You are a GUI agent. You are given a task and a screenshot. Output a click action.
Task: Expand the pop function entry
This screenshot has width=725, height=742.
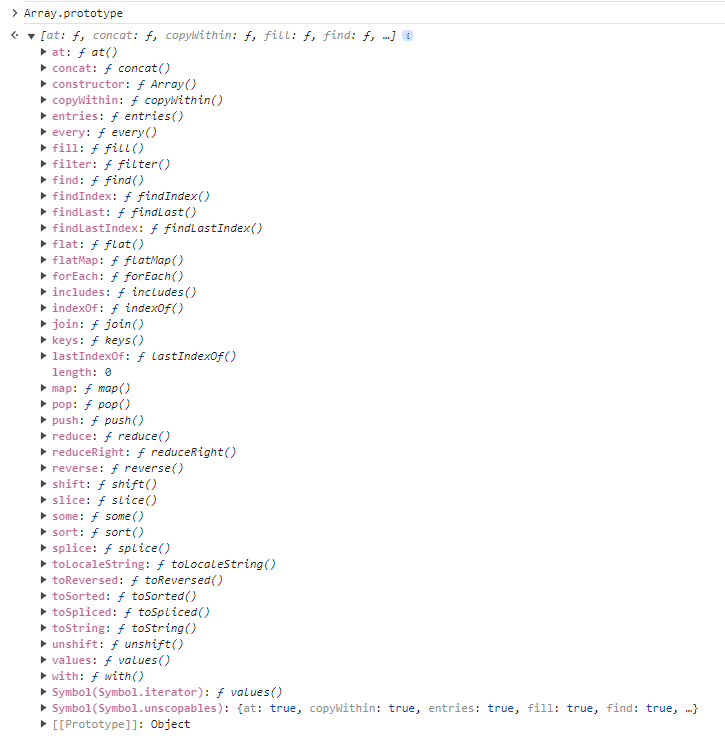coord(44,404)
